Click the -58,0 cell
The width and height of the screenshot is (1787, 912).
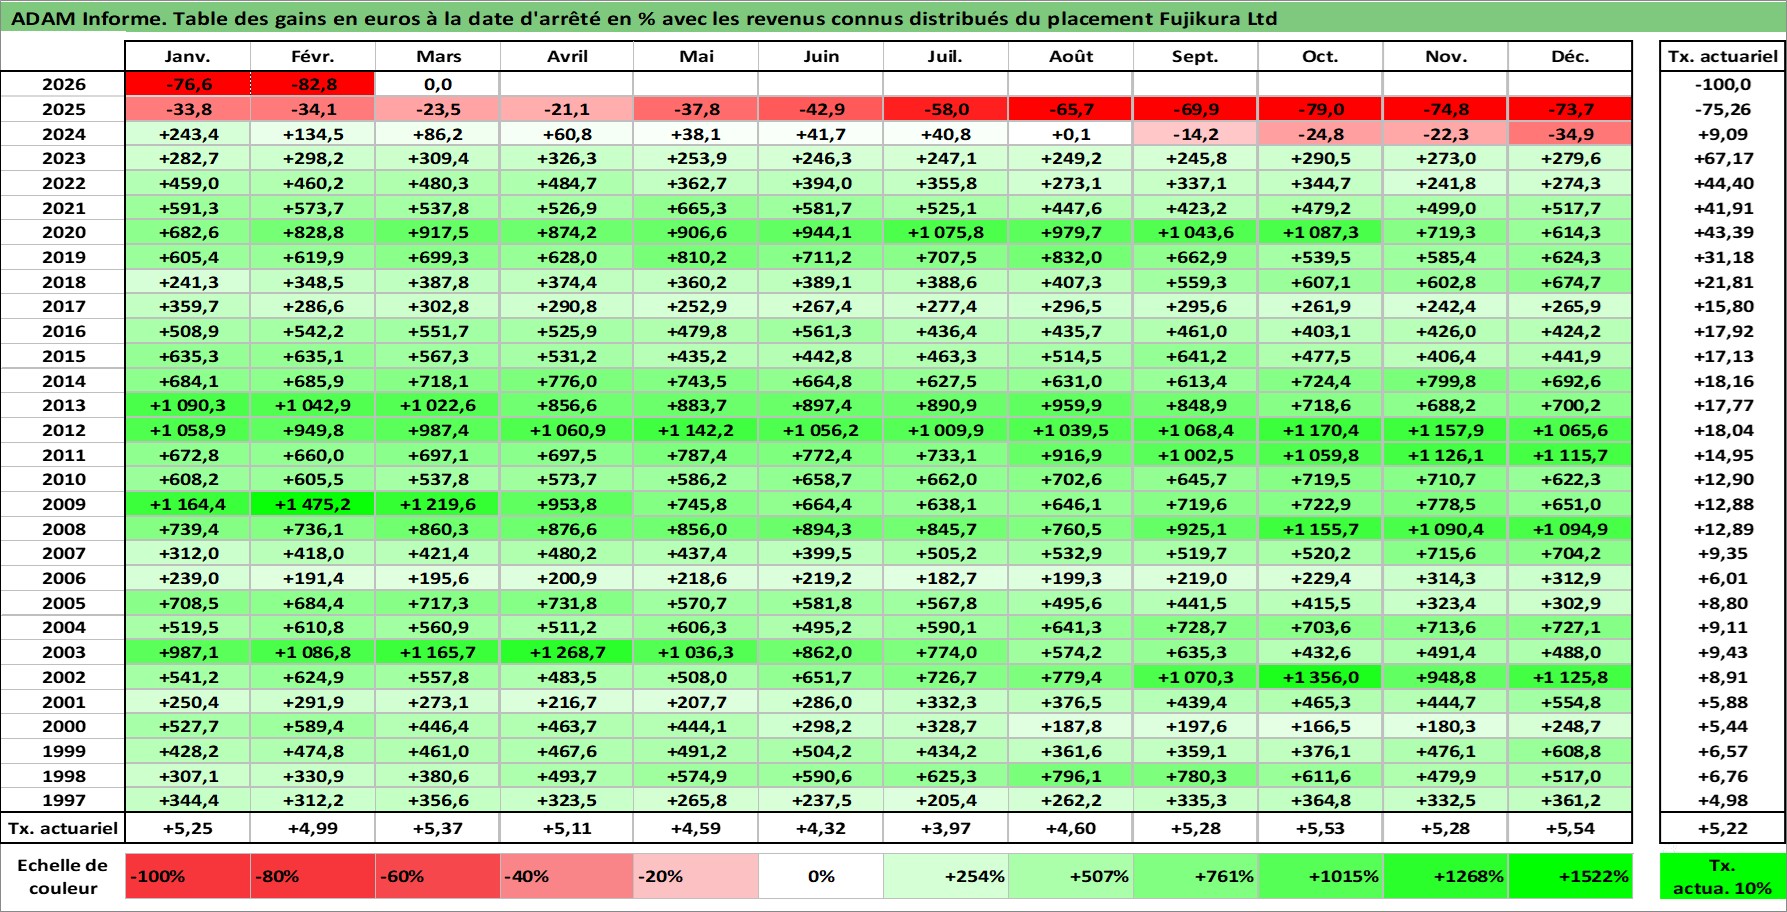tap(945, 109)
